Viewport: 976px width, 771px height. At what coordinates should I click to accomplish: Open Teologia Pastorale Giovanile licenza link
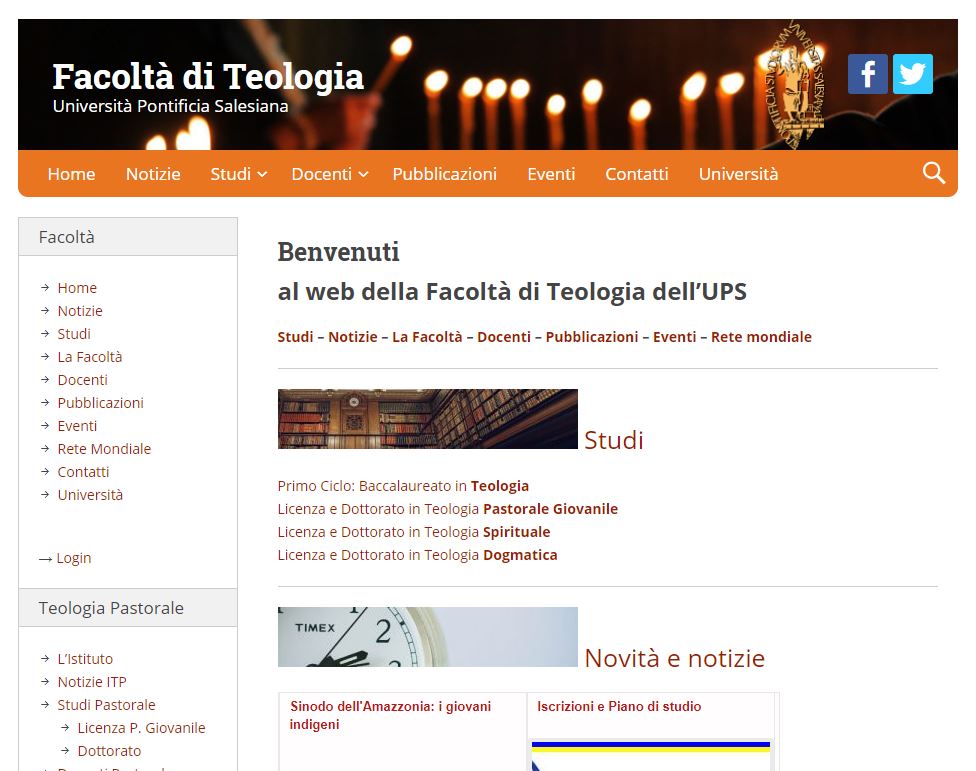pyautogui.click(x=448, y=509)
